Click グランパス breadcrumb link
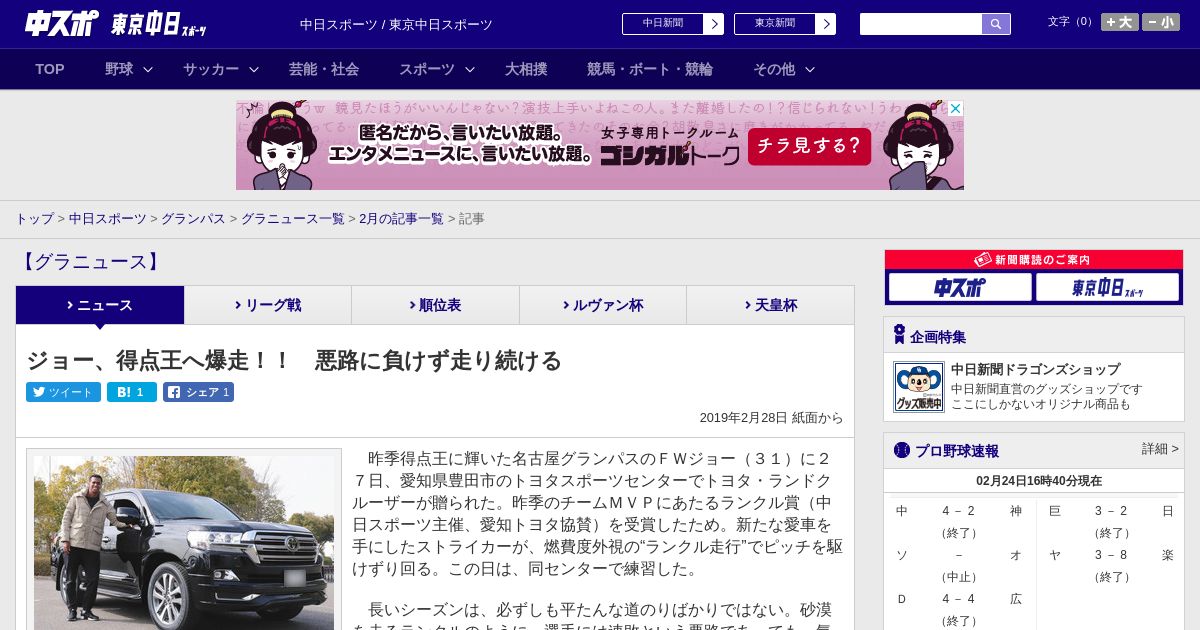The image size is (1200, 630). tap(193, 218)
